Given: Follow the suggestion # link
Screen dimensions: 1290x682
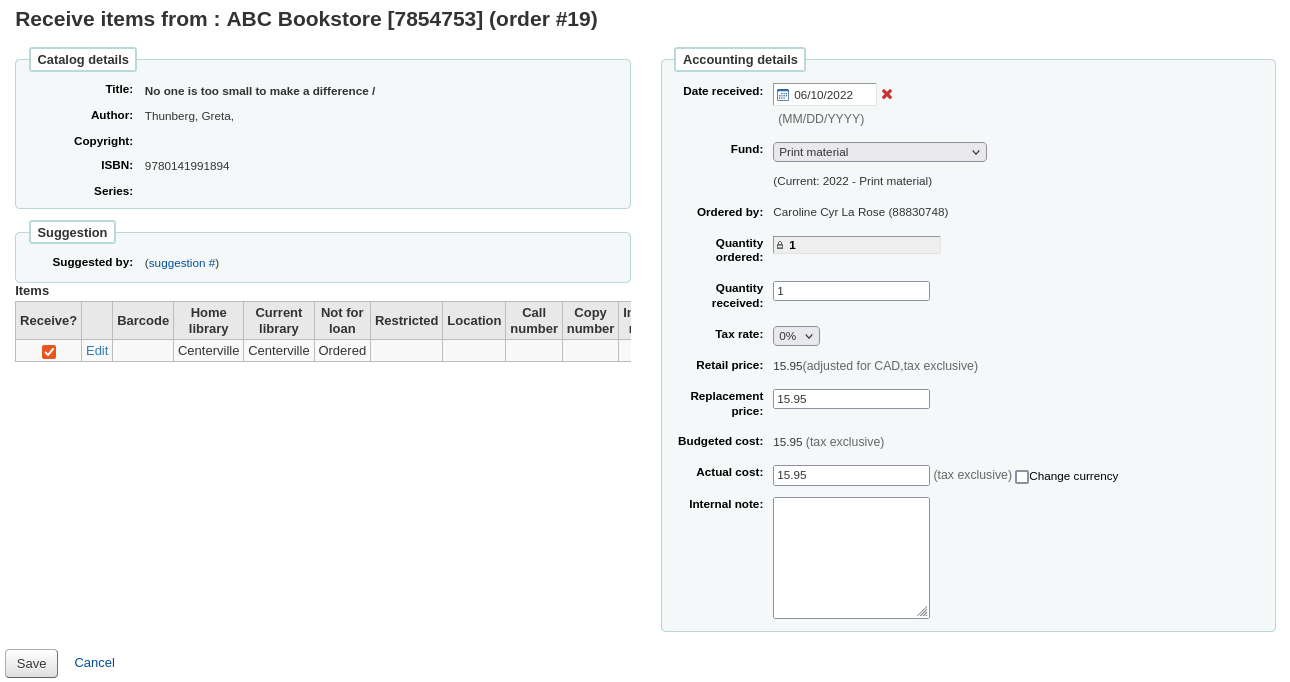Looking at the screenshot, I should tap(181, 262).
